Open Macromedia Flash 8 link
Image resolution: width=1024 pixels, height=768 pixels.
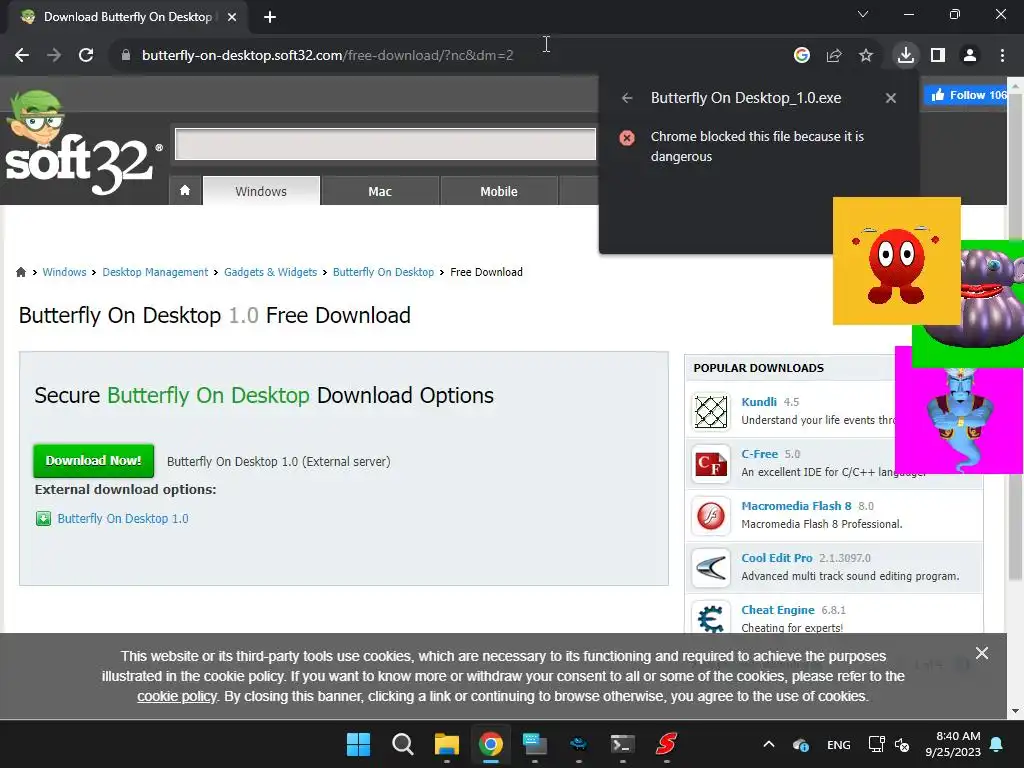tap(796, 506)
